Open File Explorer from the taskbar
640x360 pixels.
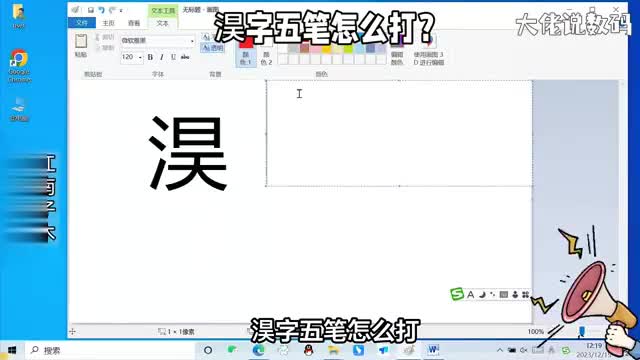333,350
